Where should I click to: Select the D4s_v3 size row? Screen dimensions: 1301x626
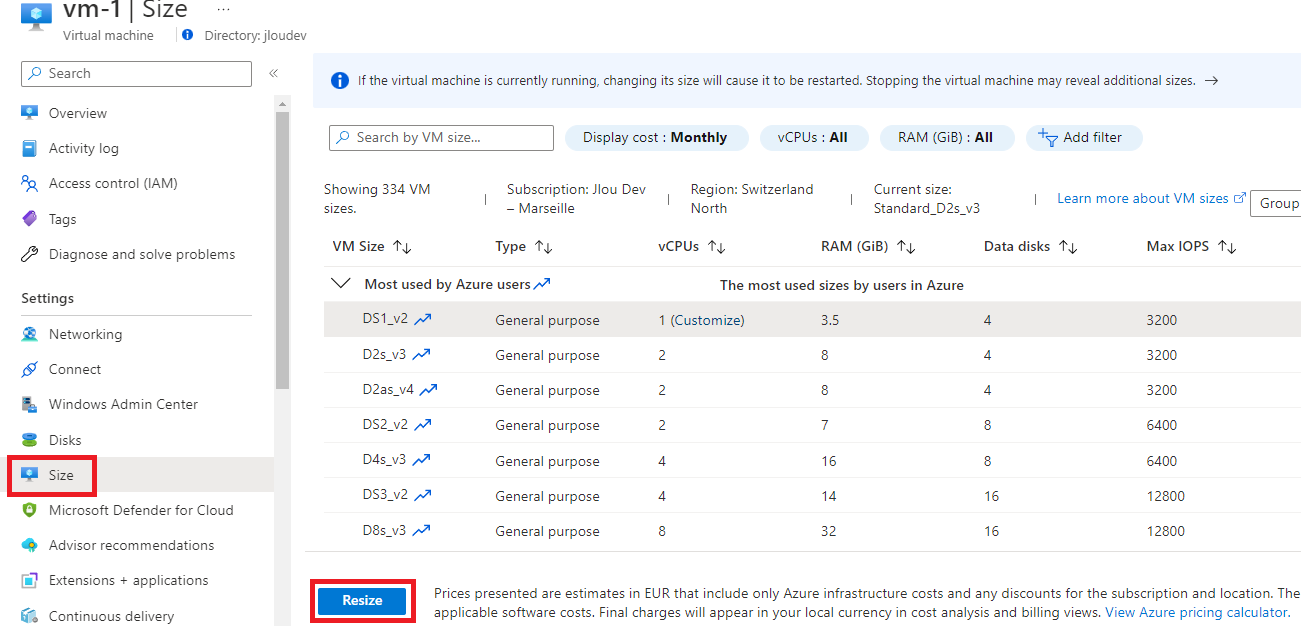tap(812, 460)
